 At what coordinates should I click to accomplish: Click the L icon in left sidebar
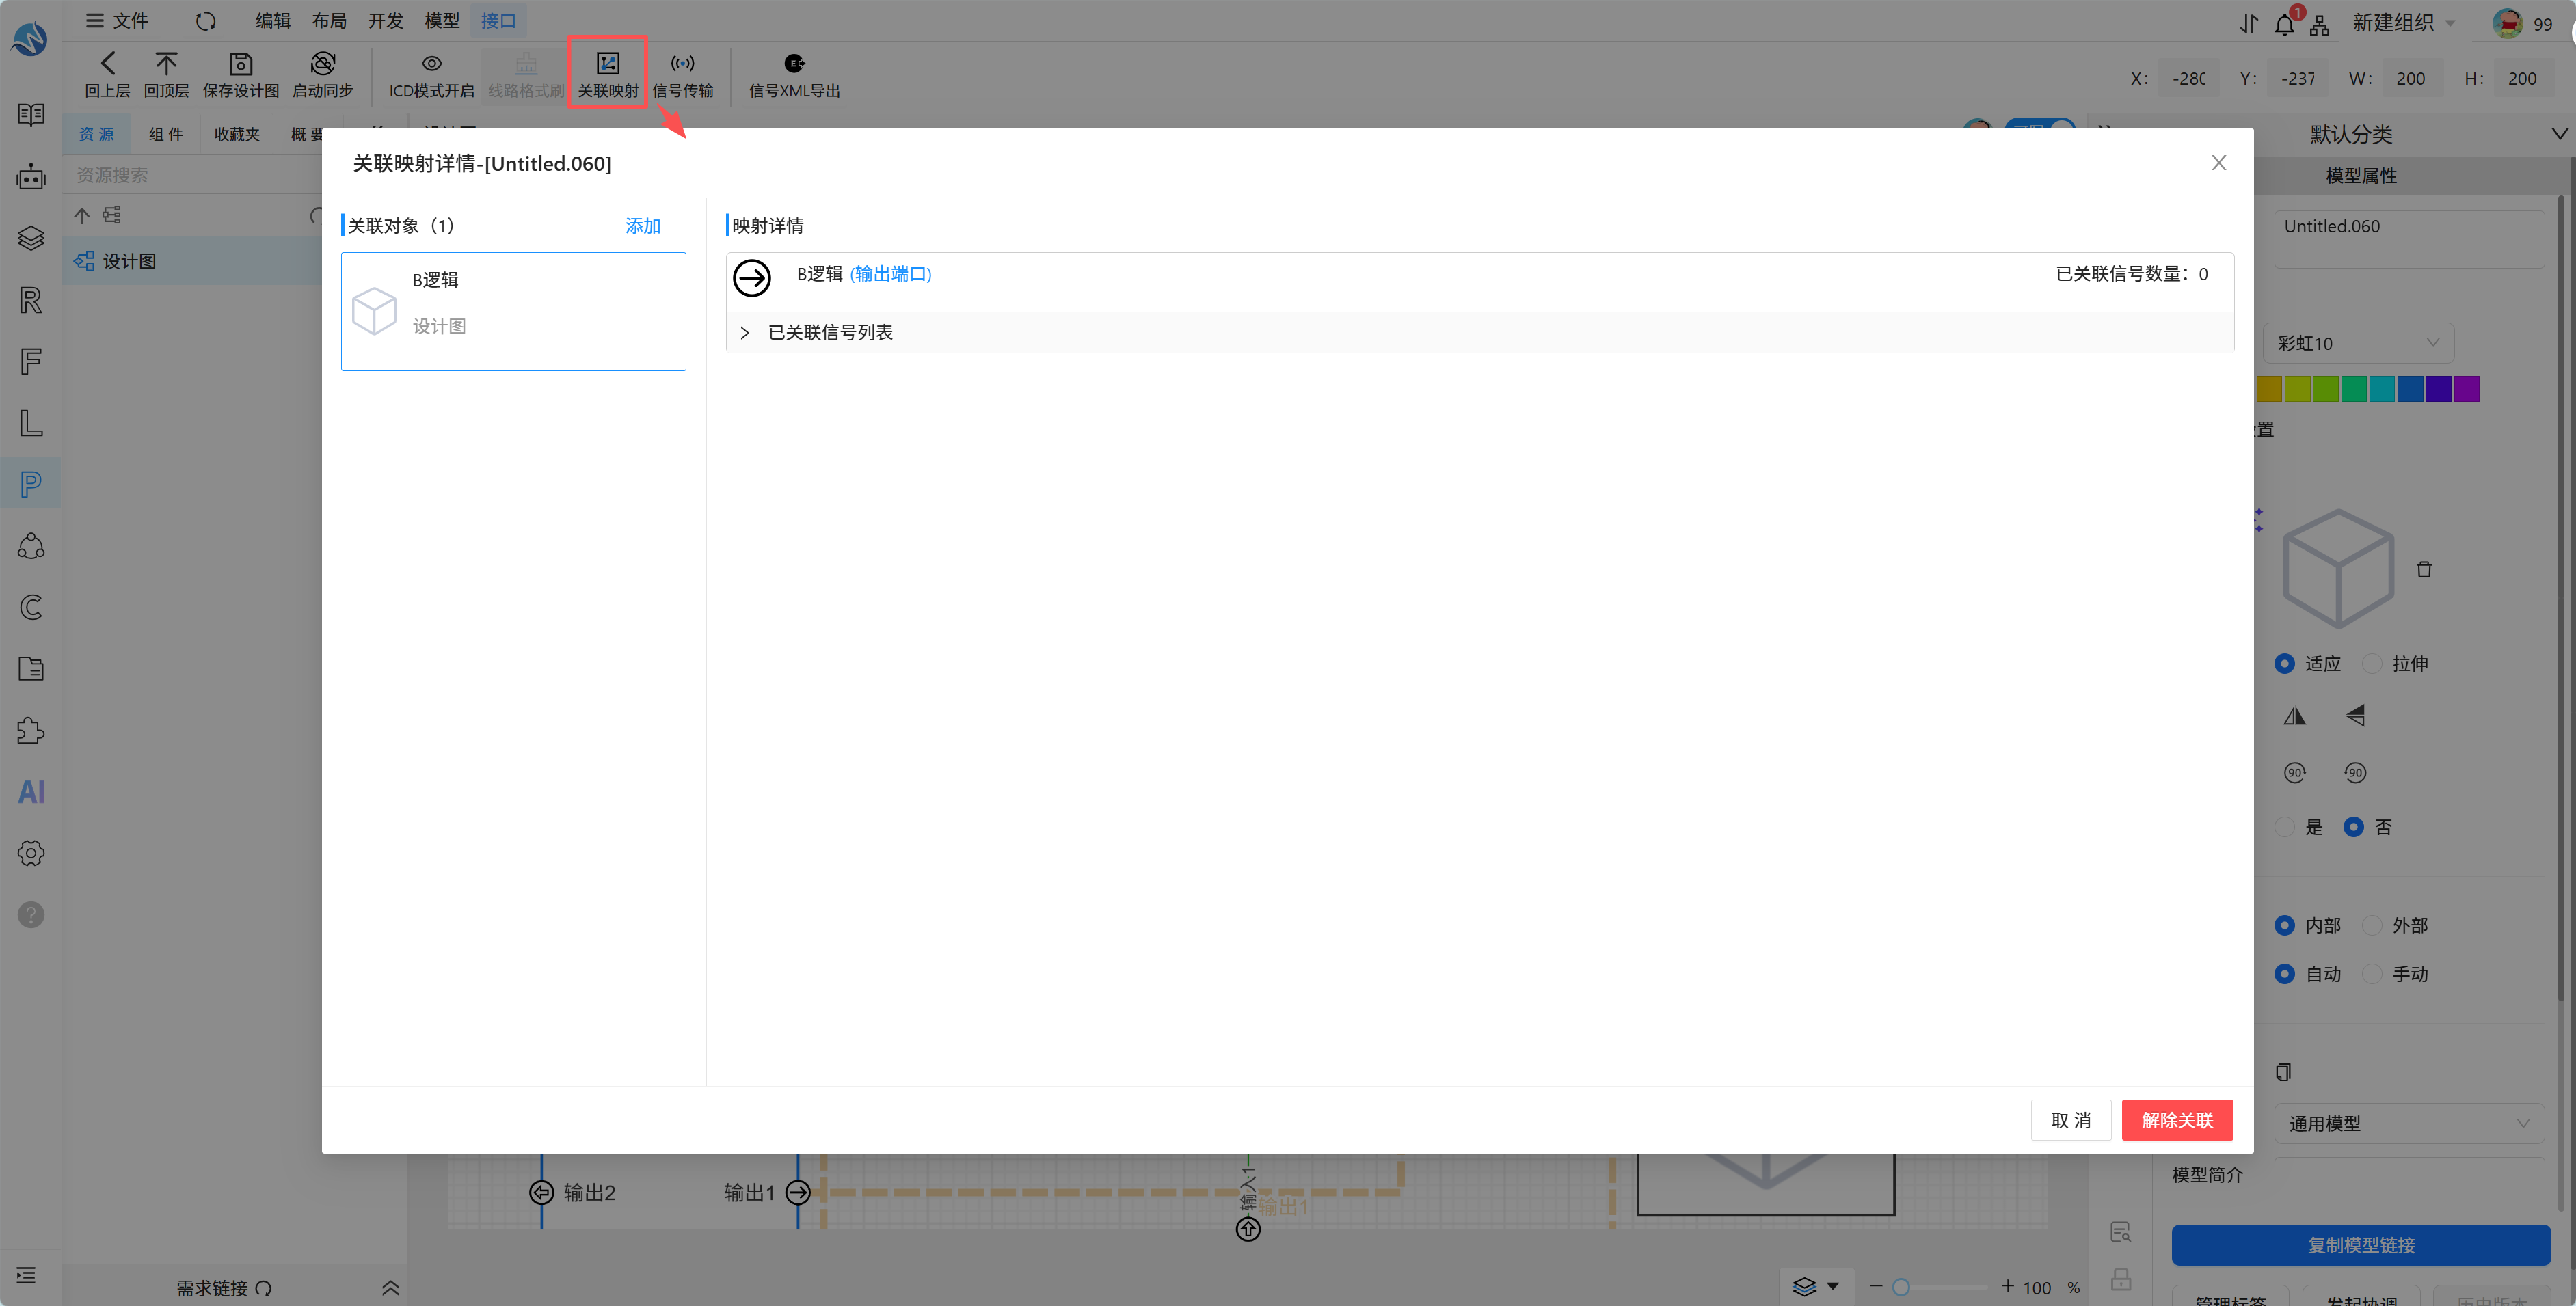tap(31, 422)
